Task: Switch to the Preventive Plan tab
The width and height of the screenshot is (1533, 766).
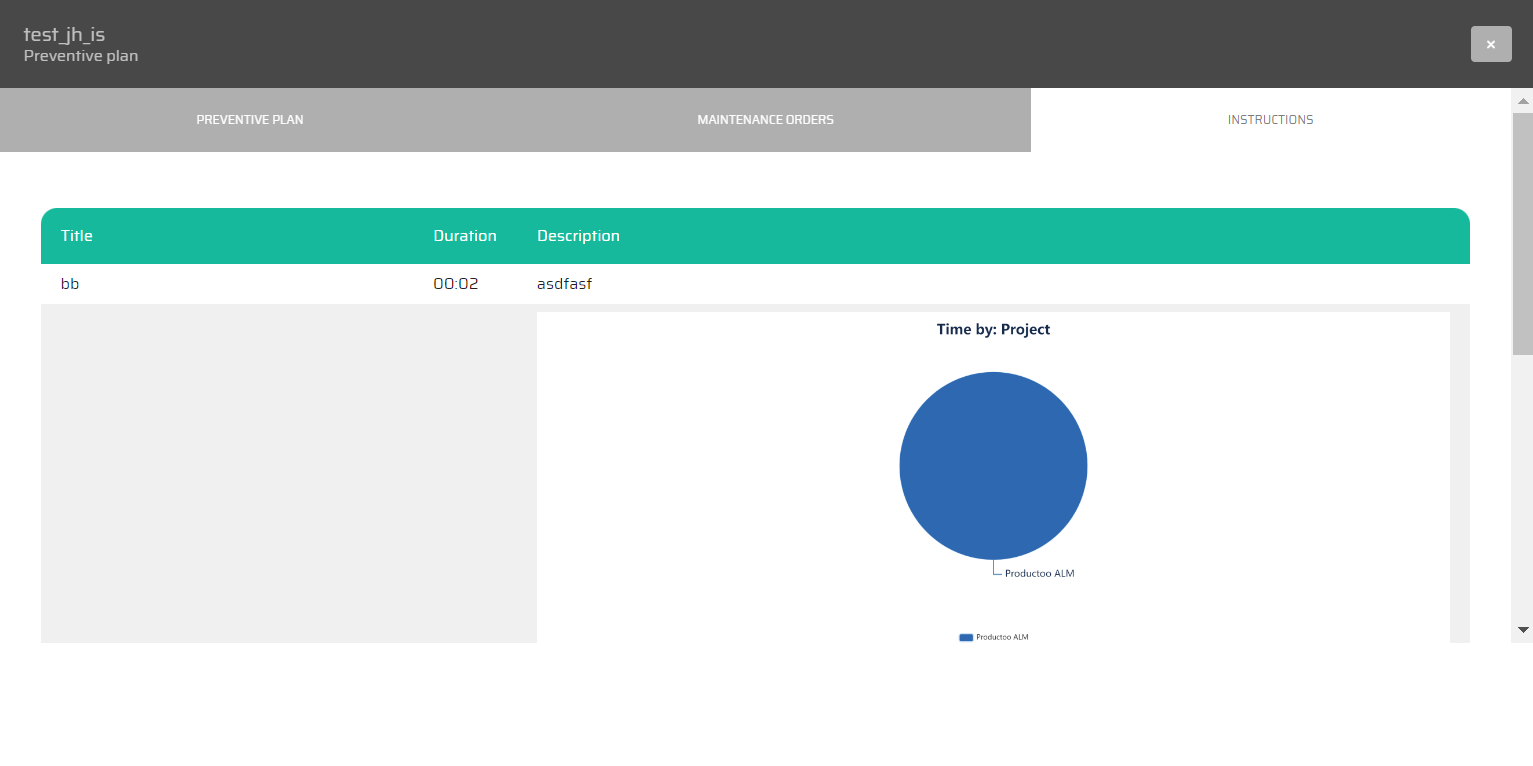Action: pos(250,120)
